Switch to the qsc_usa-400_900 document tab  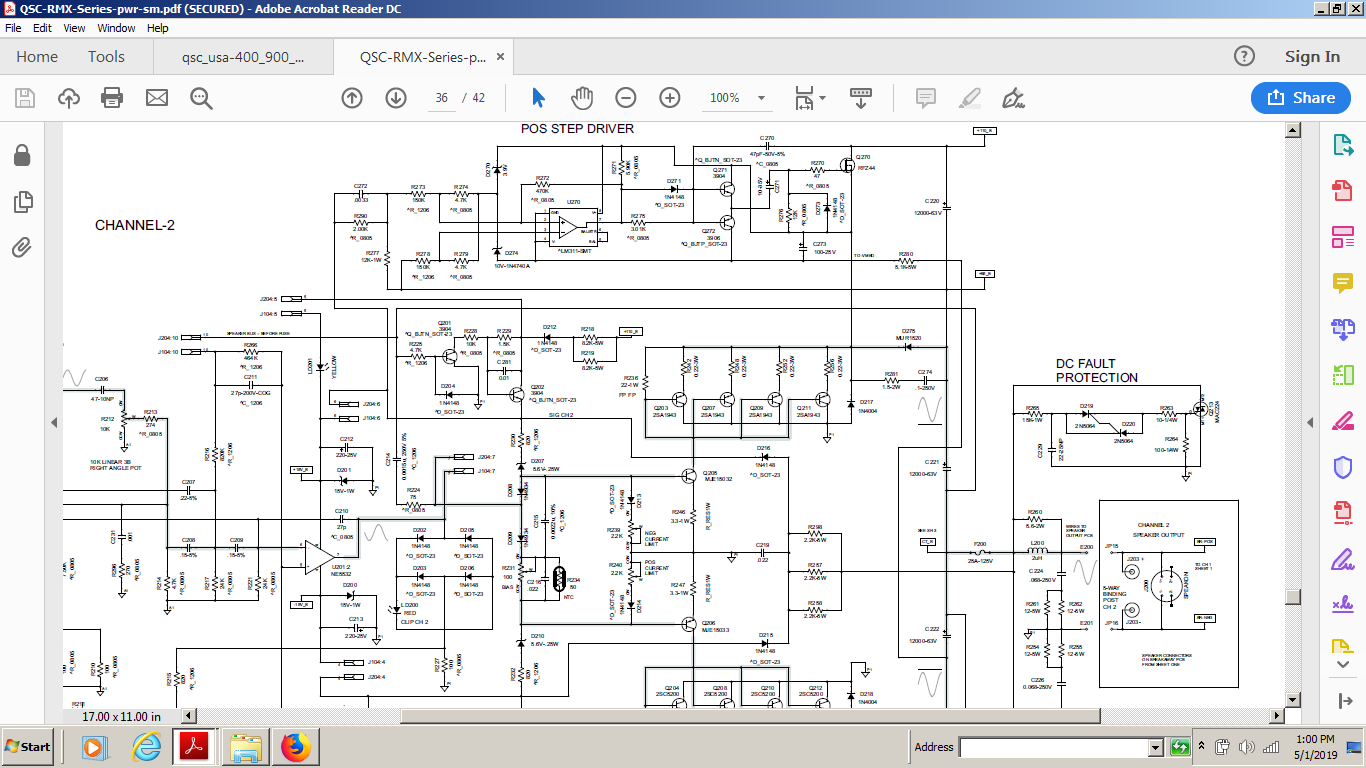click(x=243, y=57)
